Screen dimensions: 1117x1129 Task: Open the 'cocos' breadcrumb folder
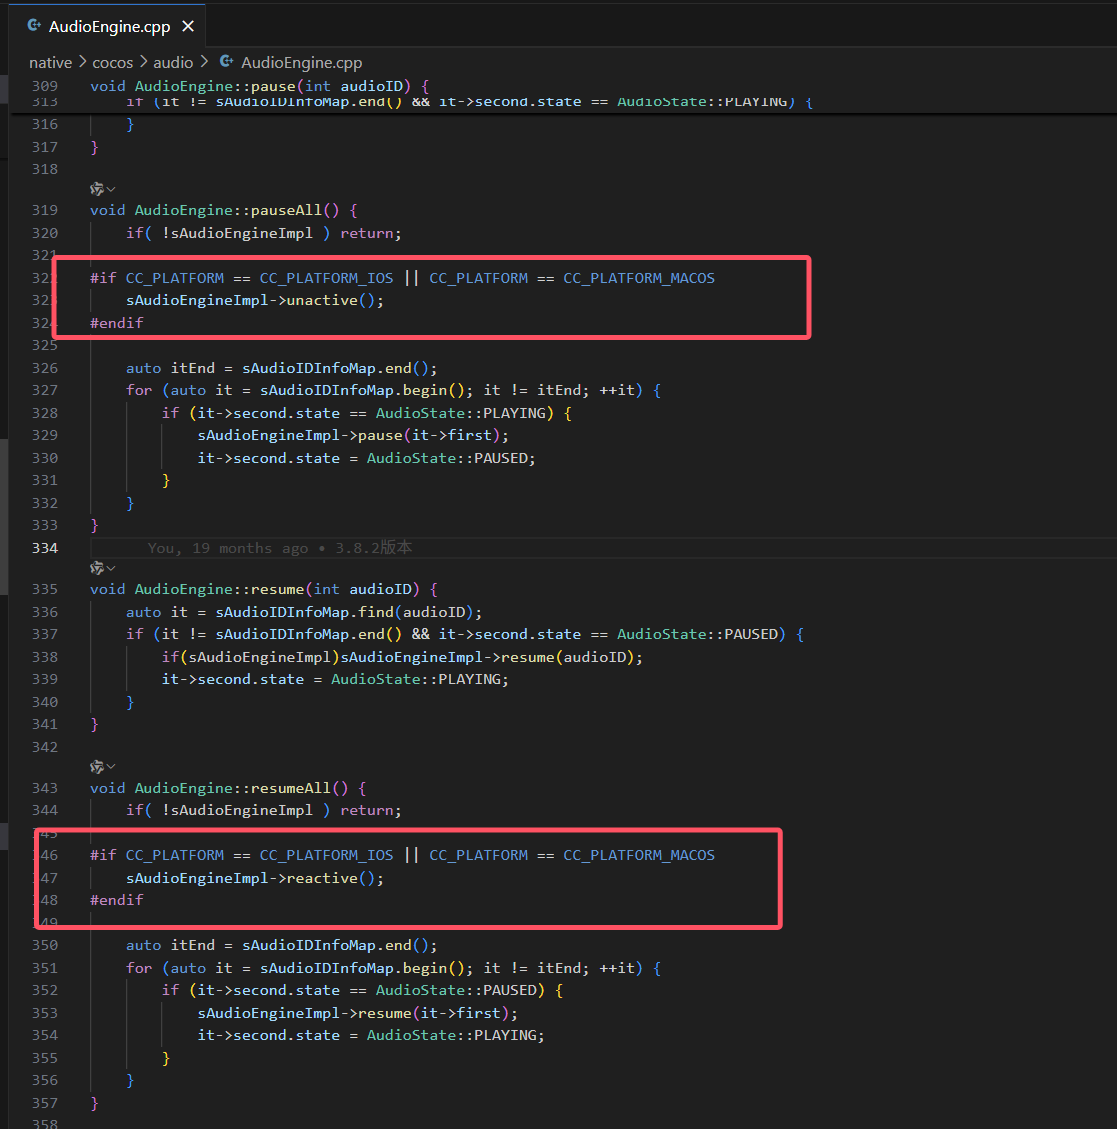point(112,63)
